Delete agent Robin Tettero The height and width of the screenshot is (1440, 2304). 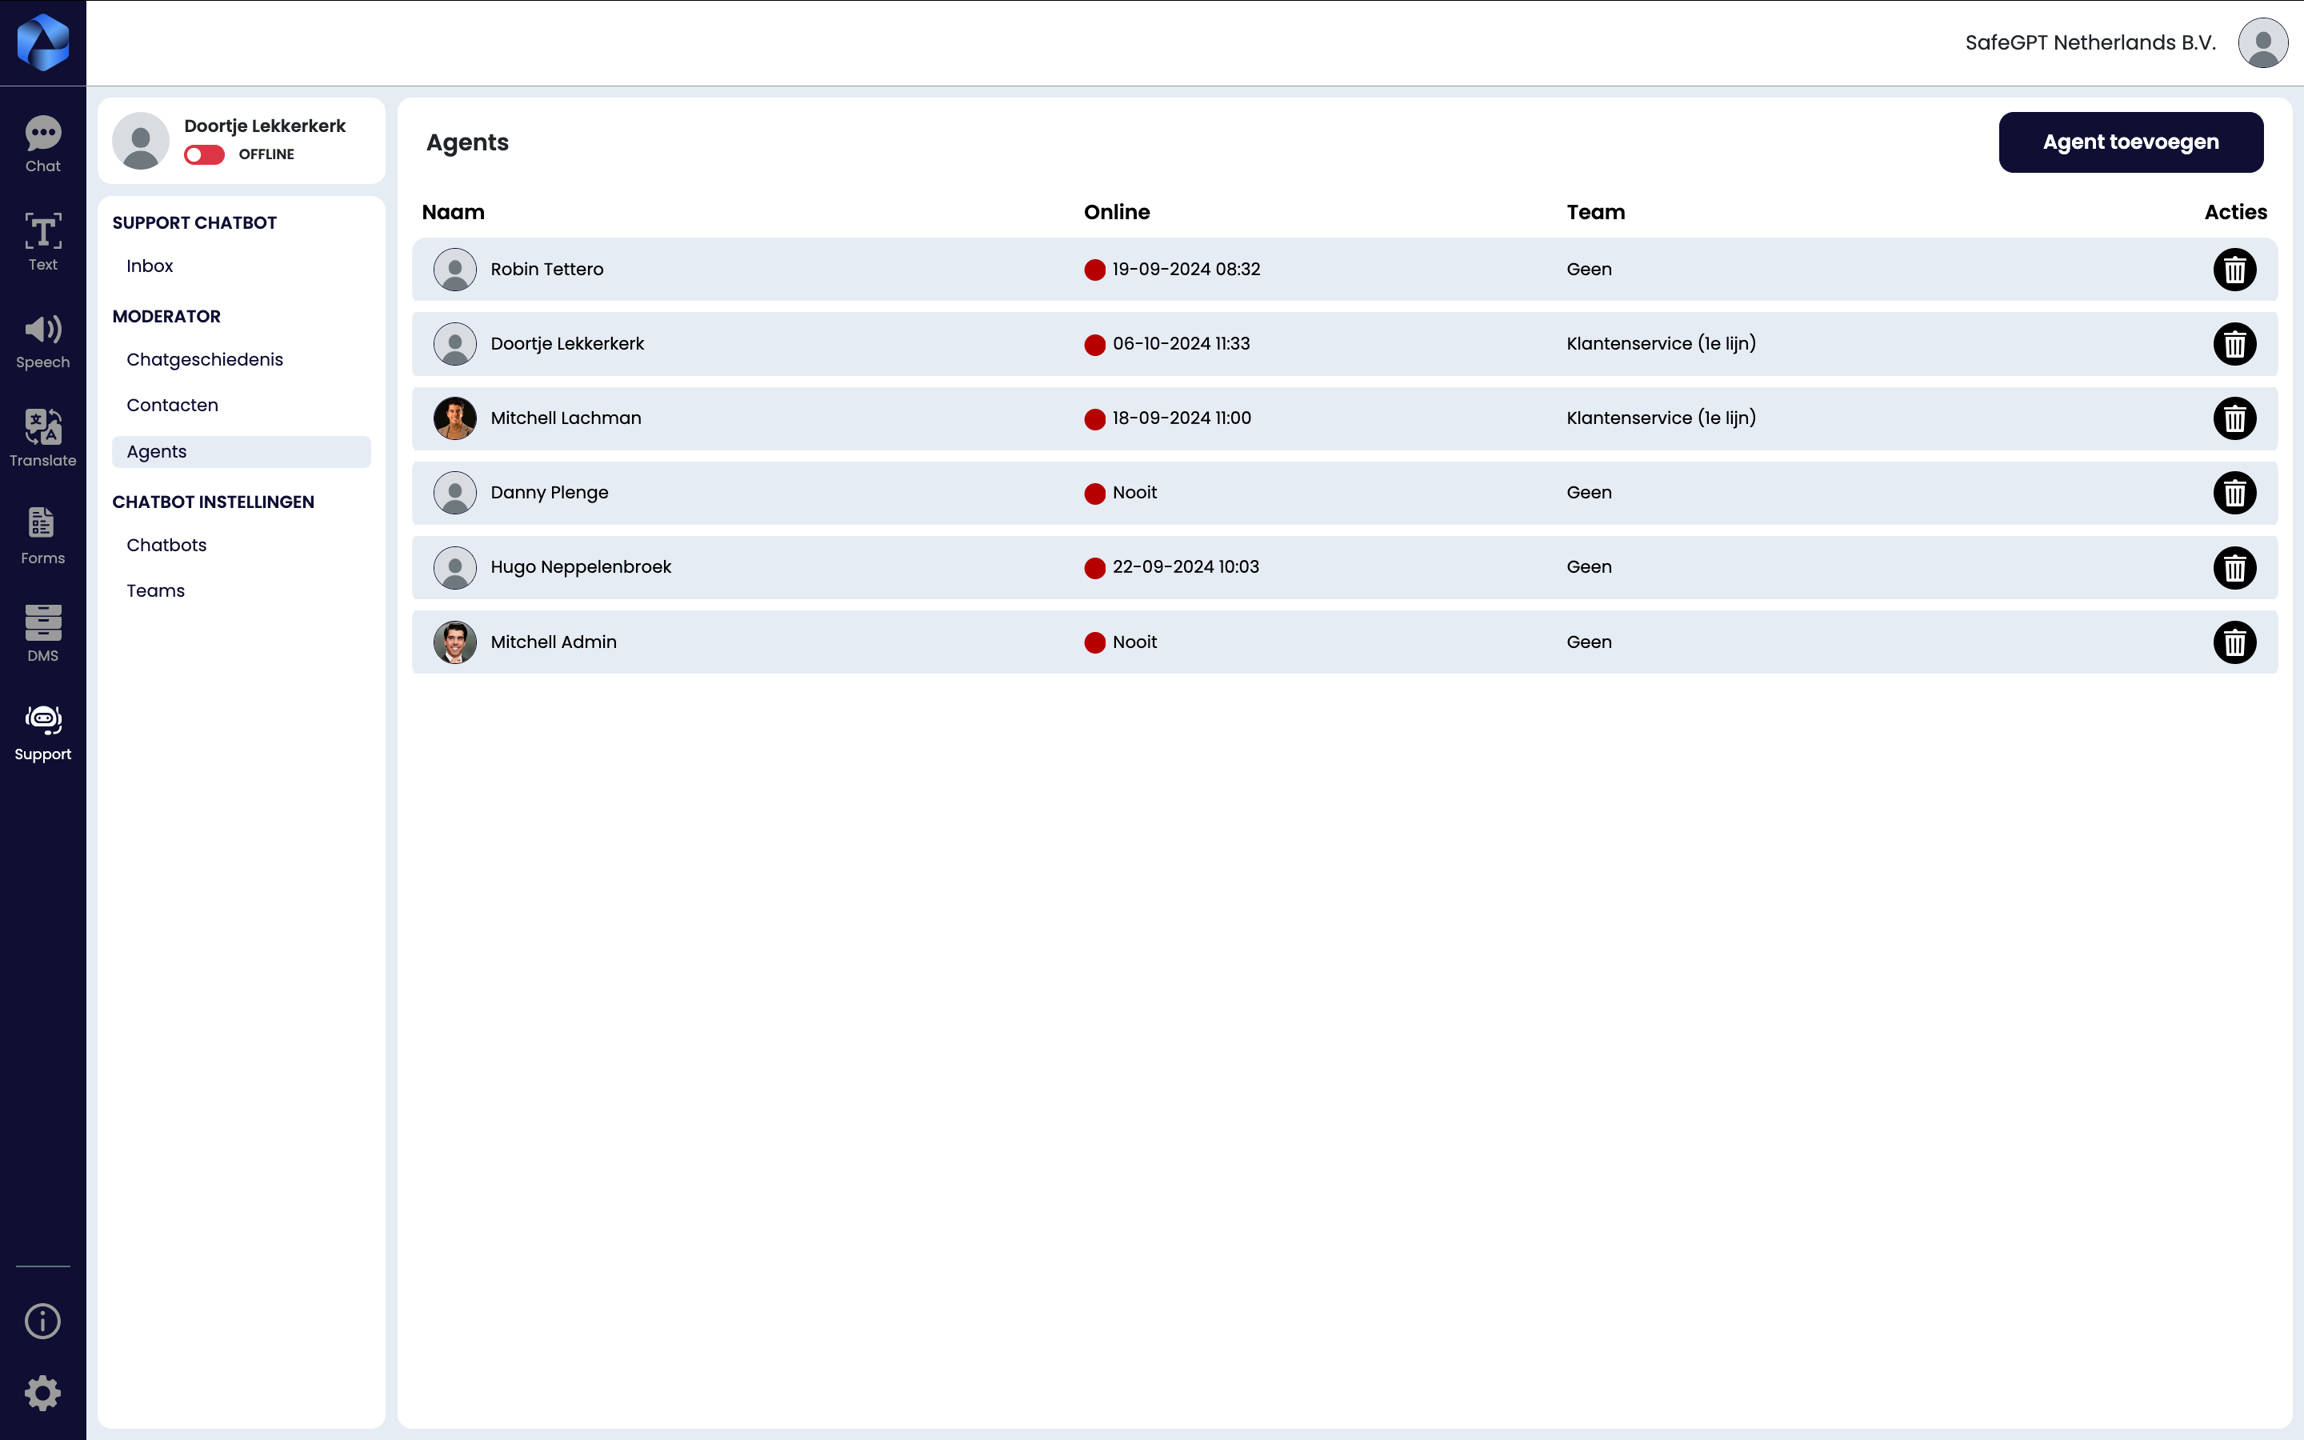pos(2234,270)
